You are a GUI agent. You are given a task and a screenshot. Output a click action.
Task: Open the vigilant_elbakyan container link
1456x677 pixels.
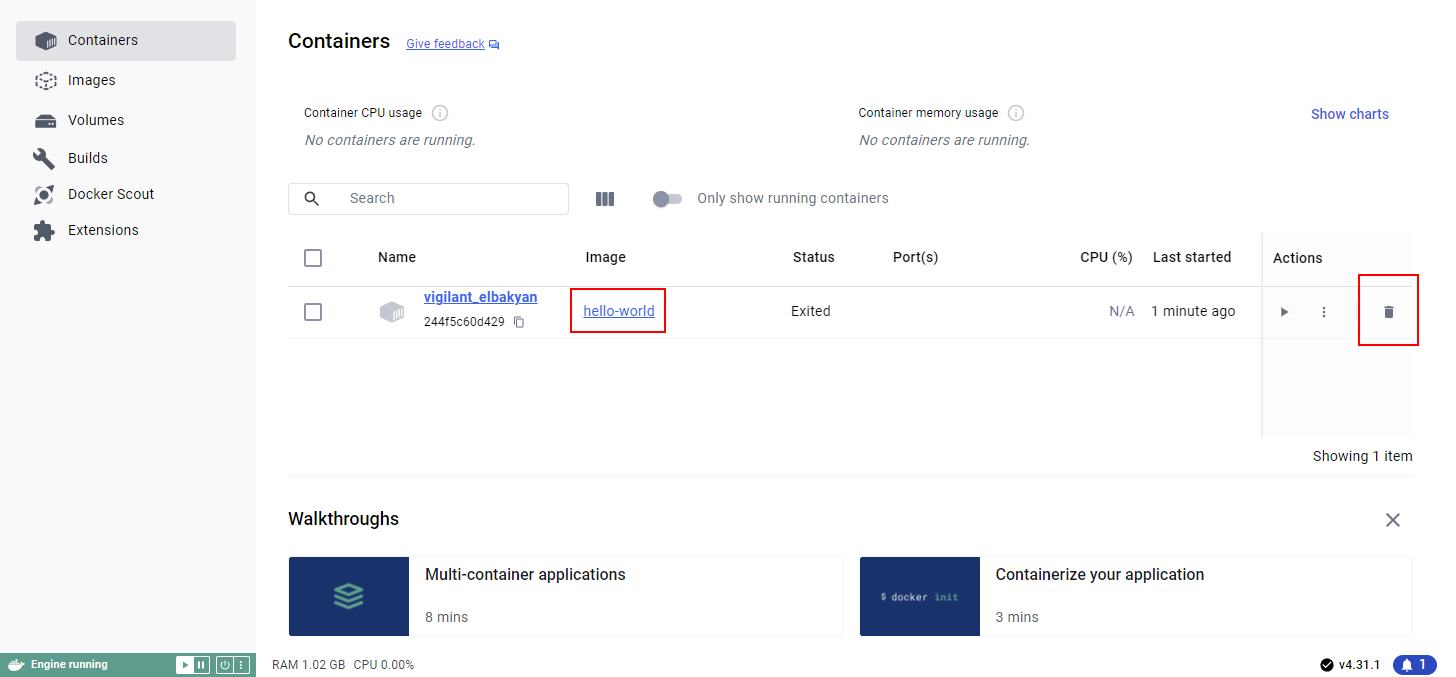[481, 297]
